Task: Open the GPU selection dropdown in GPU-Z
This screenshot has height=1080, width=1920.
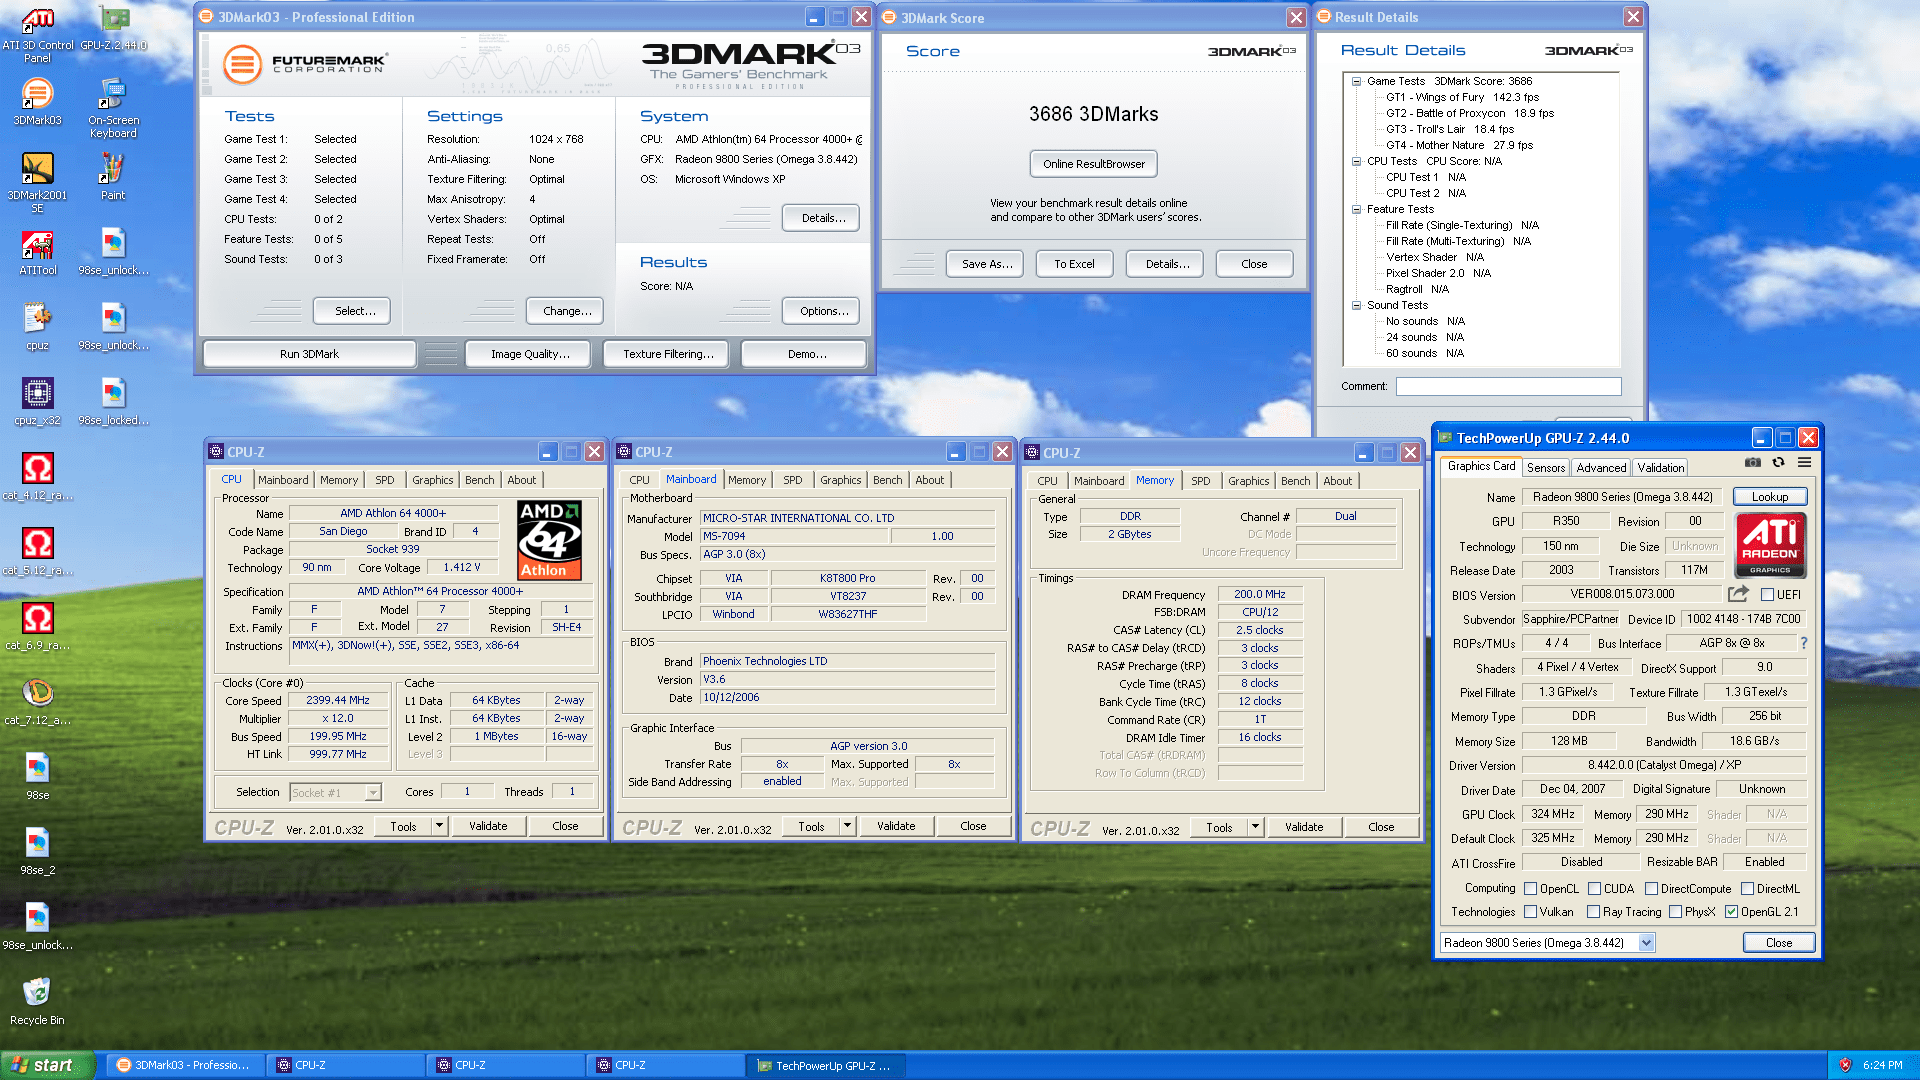Action: click(x=1646, y=943)
